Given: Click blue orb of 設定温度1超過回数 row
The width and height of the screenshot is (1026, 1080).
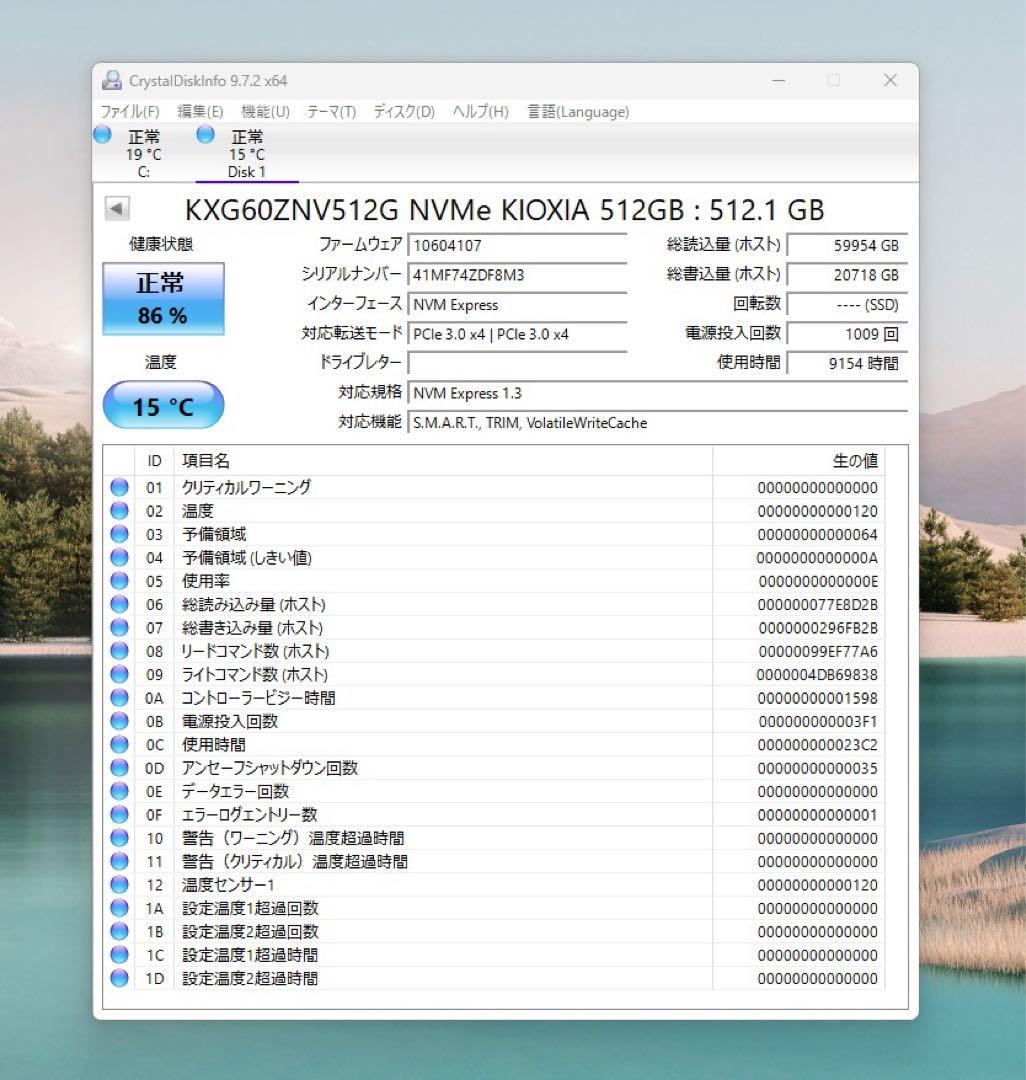Looking at the screenshot, I should click(x=119, y=908).
